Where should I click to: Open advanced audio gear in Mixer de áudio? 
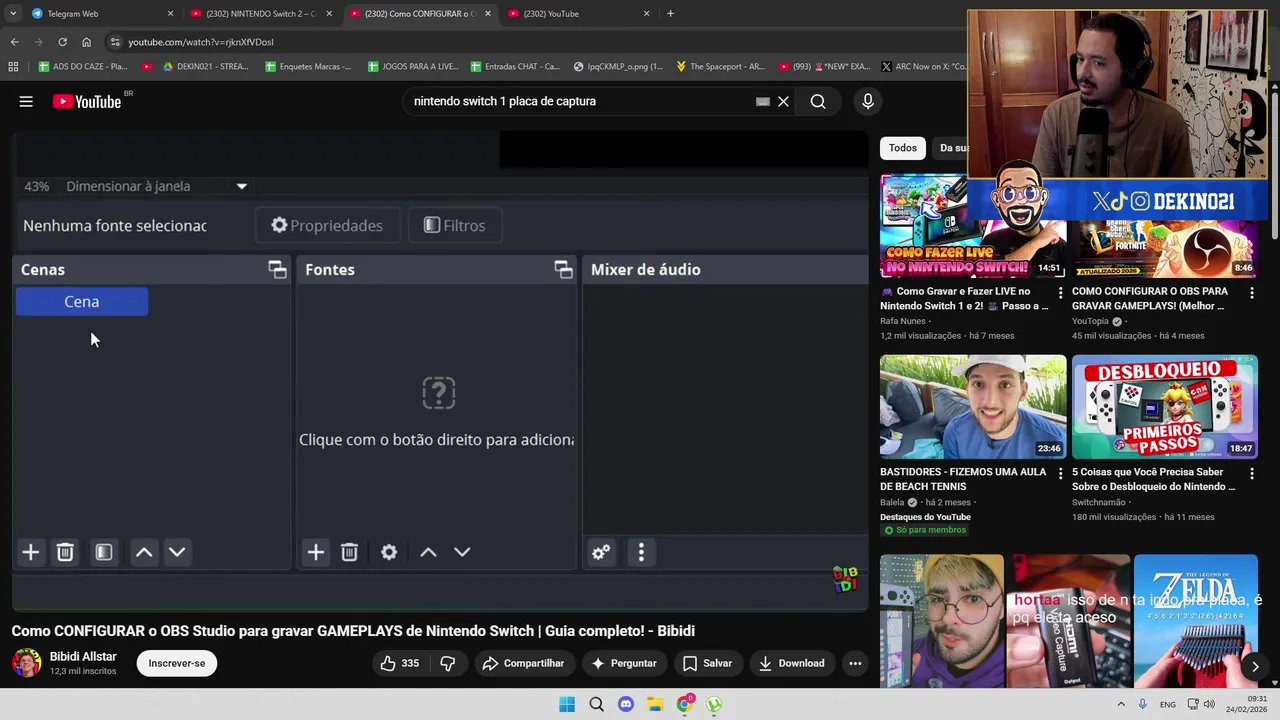pos(601,552)
